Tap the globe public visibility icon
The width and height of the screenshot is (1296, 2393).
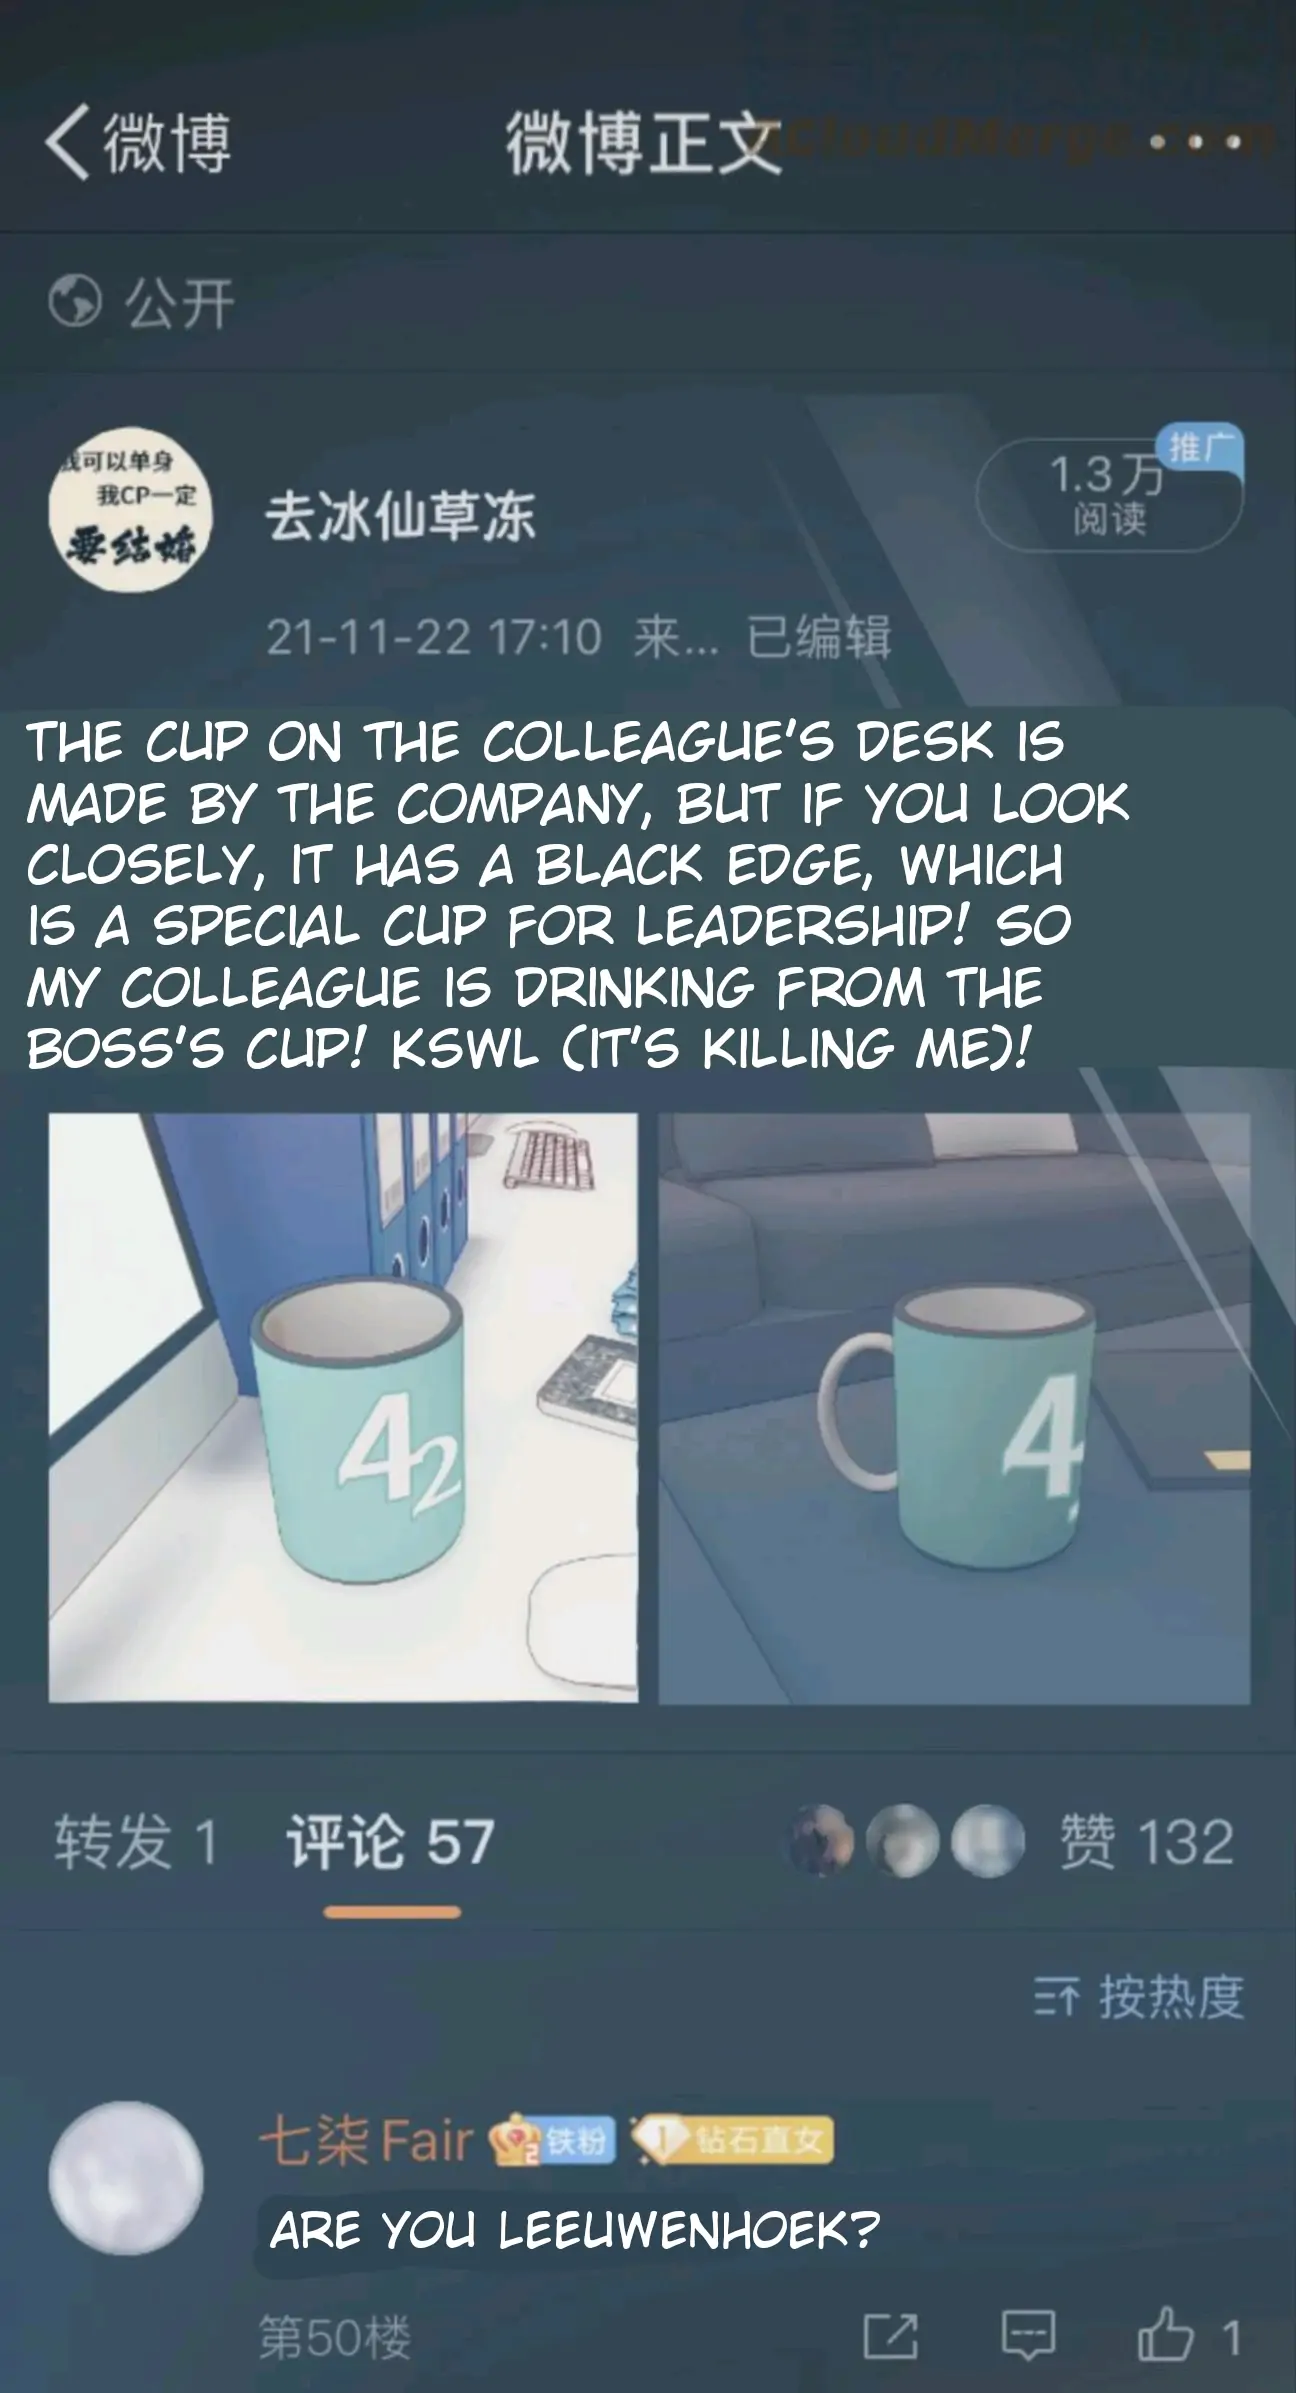coord(75,301)
